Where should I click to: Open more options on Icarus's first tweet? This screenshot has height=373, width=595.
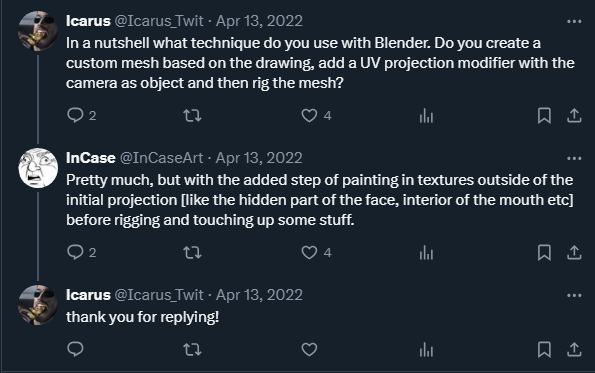(574, 22)
